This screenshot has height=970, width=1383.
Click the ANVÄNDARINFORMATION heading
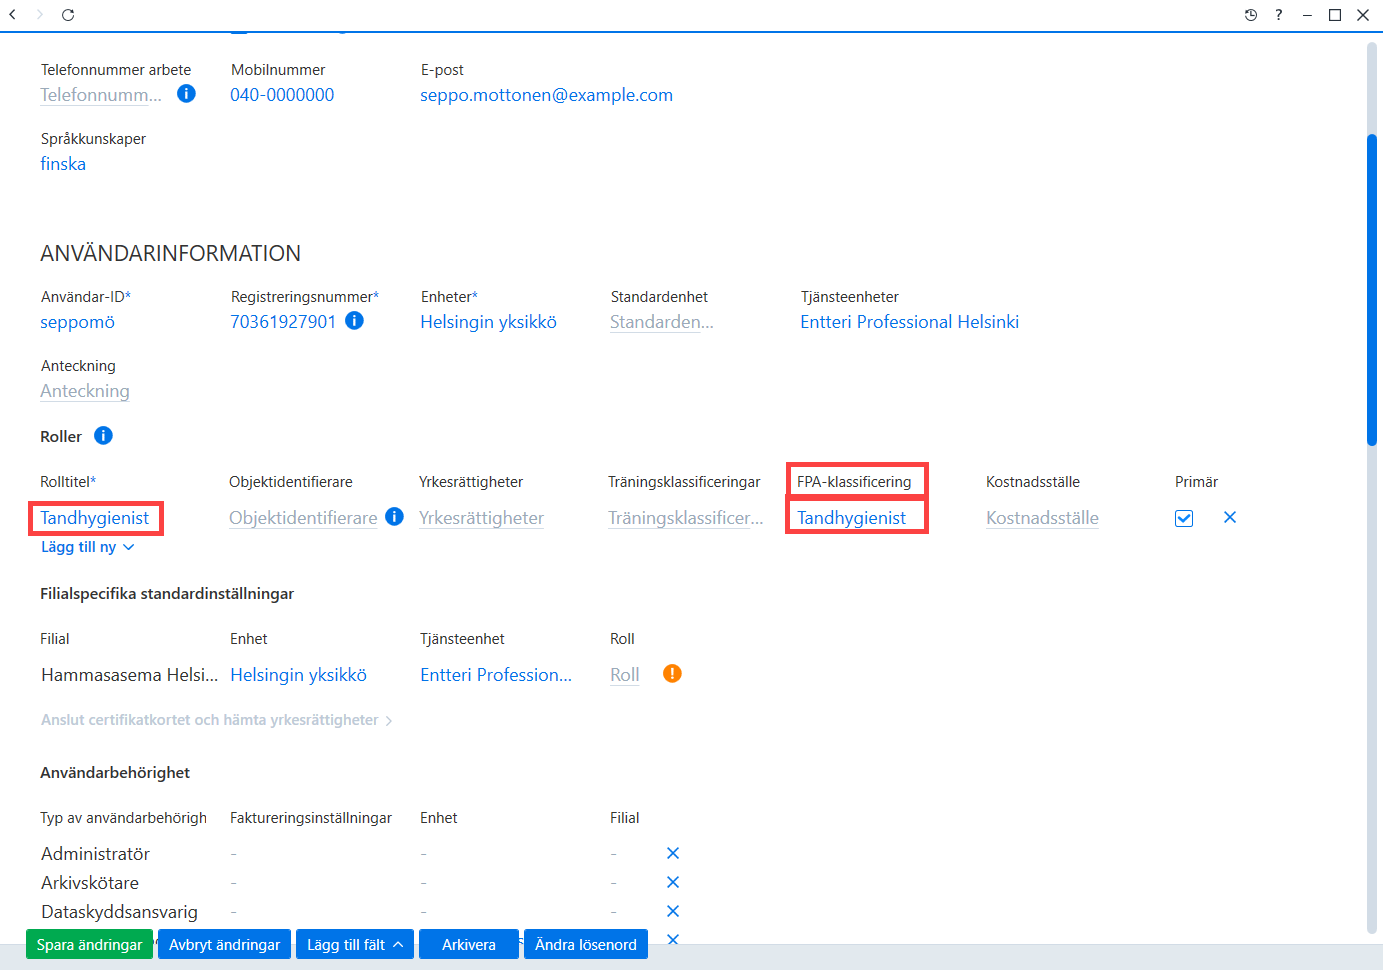pos(170,253)
